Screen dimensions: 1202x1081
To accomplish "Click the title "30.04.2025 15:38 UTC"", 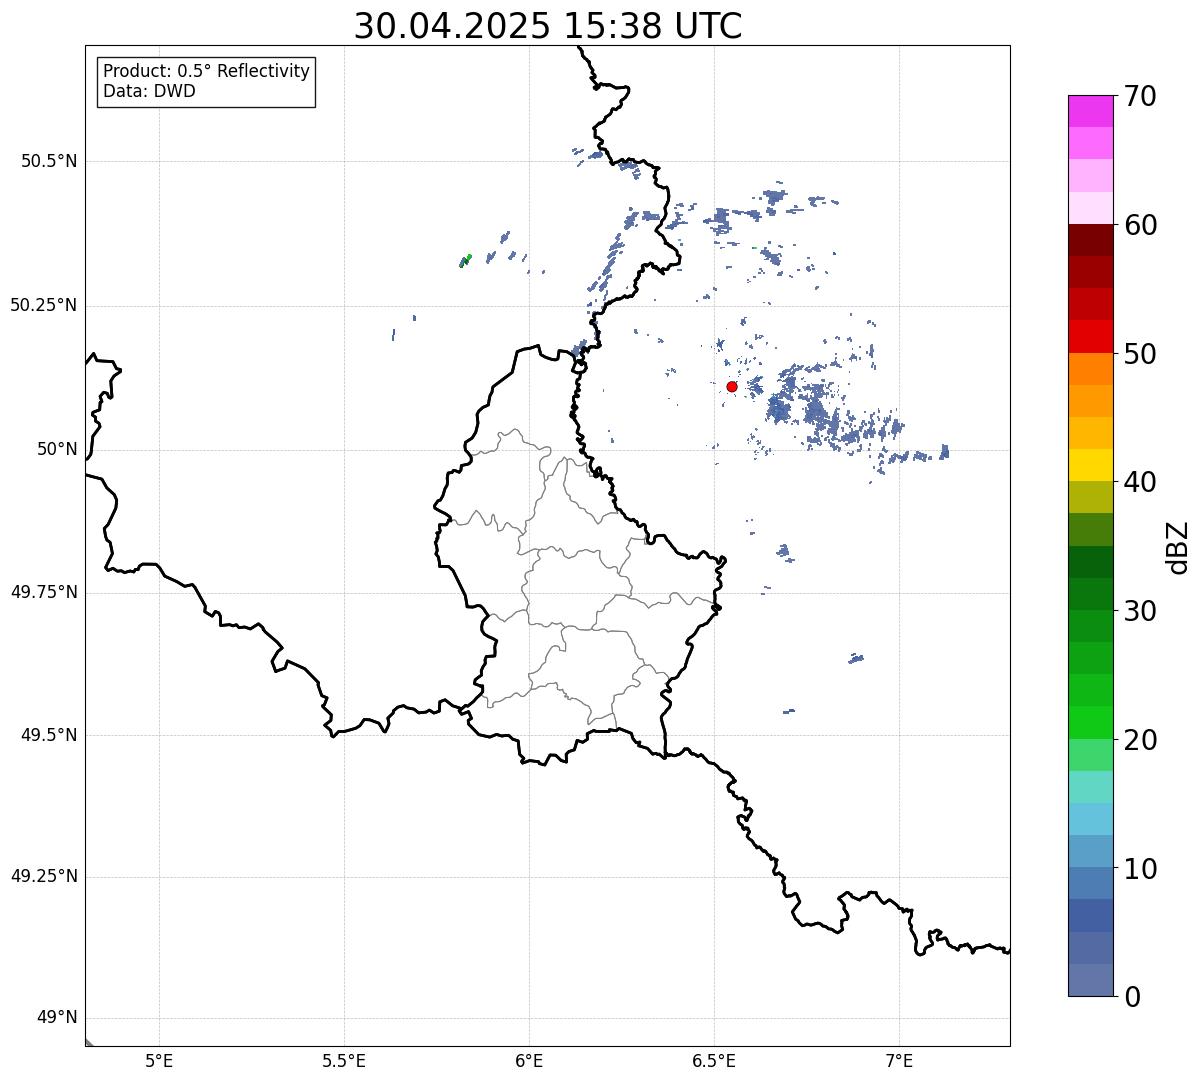I will tap(548, 26).
